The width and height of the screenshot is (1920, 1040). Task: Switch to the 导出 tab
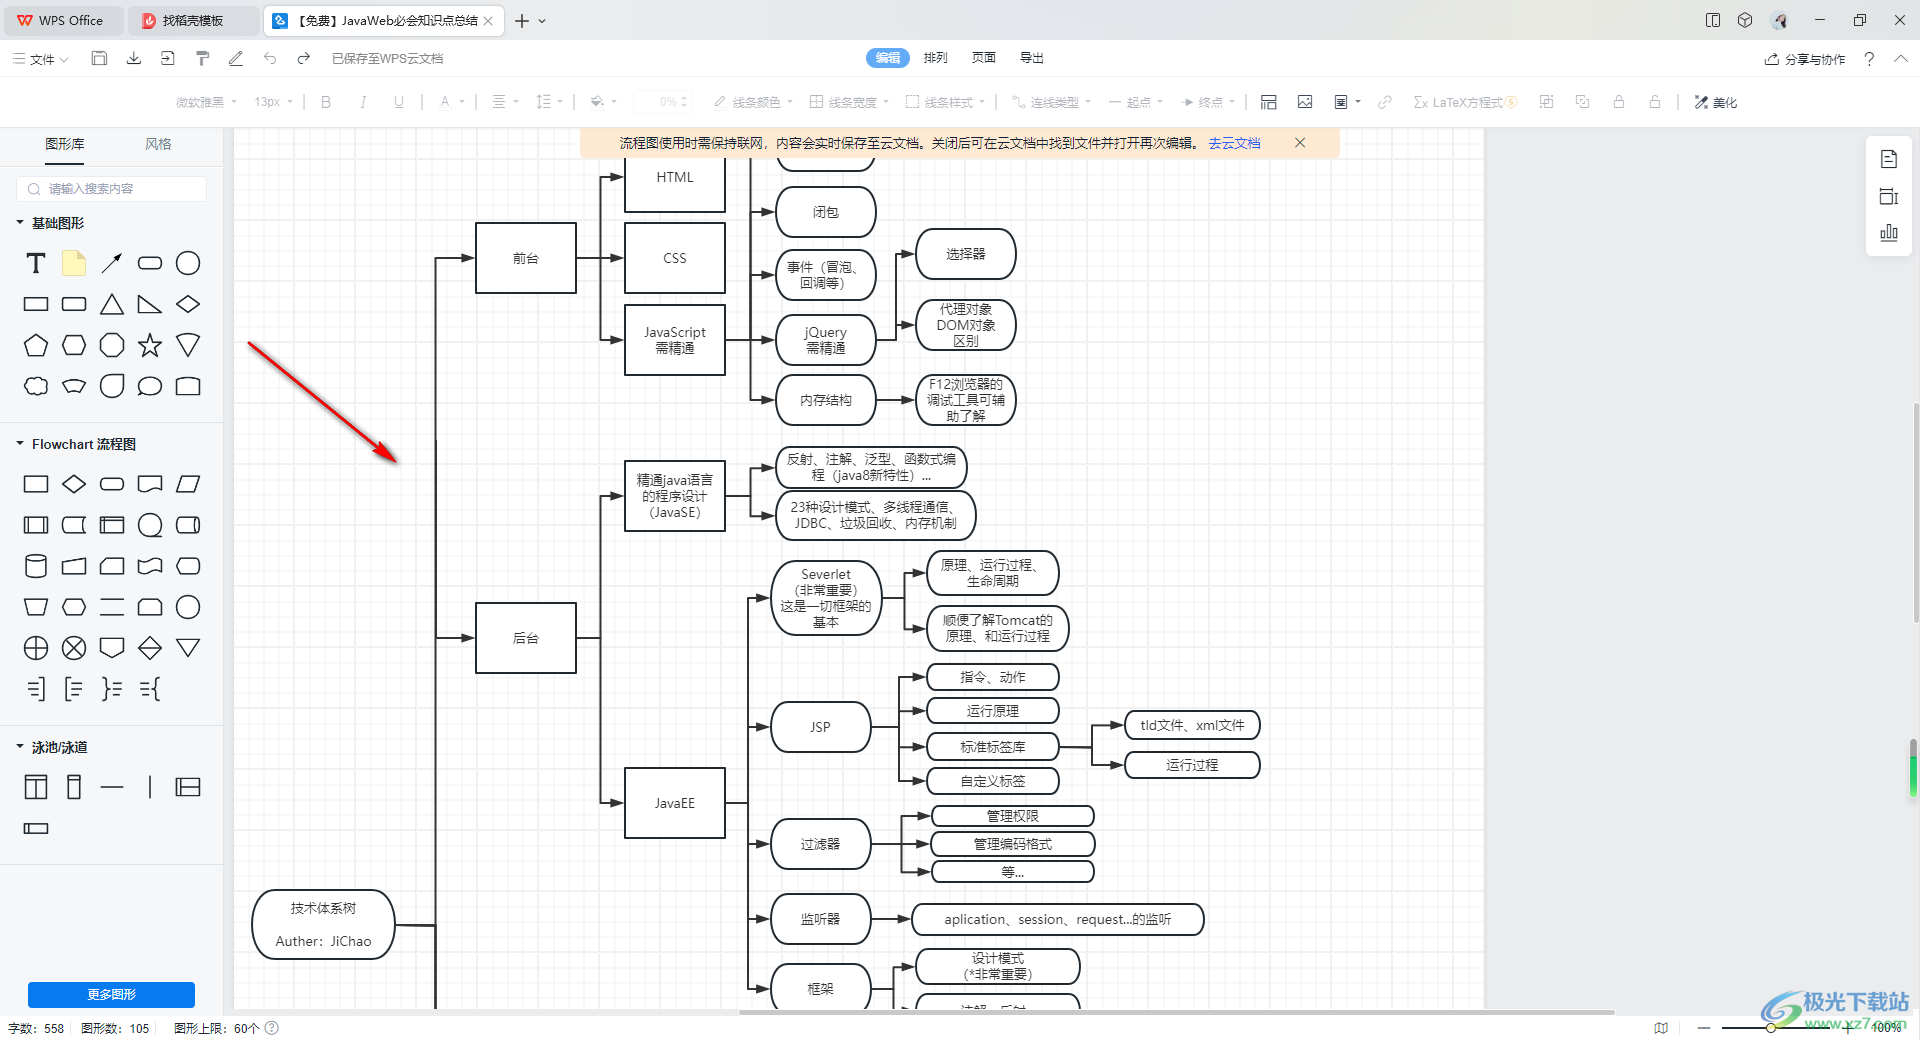pyautogui.click(x=1032, y=58)
